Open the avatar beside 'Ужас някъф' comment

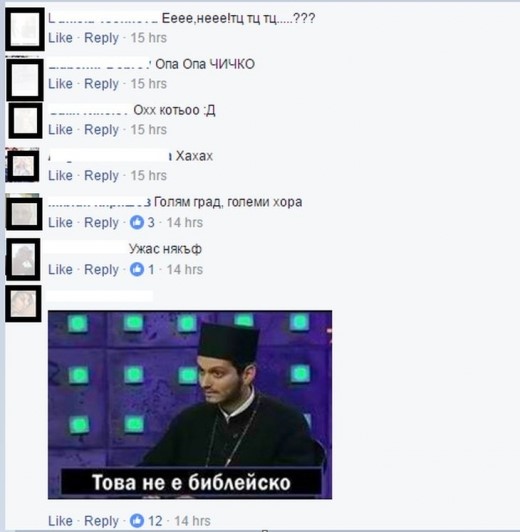pyautogui.click(x=23, y=260)
